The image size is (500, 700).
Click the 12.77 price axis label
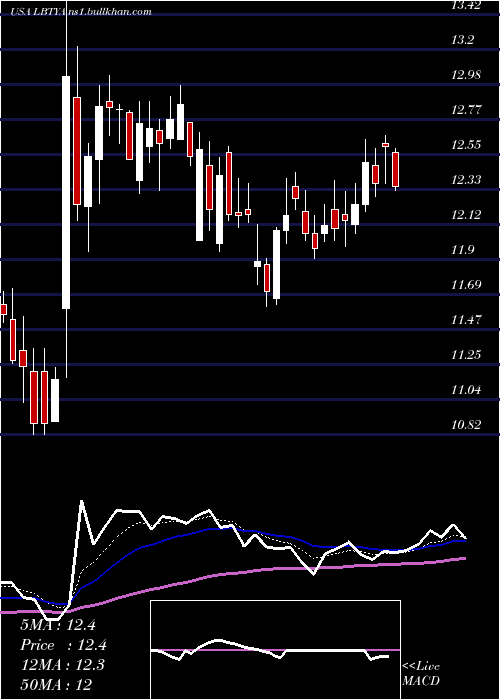pos(466,110)
